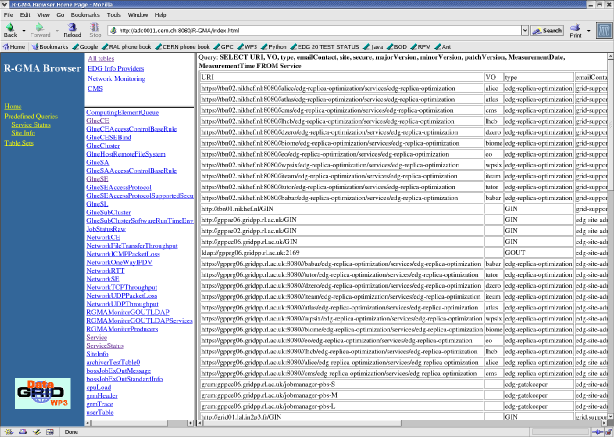Open the RPV bookmark

pyautogui.click(x=420, y=47)
